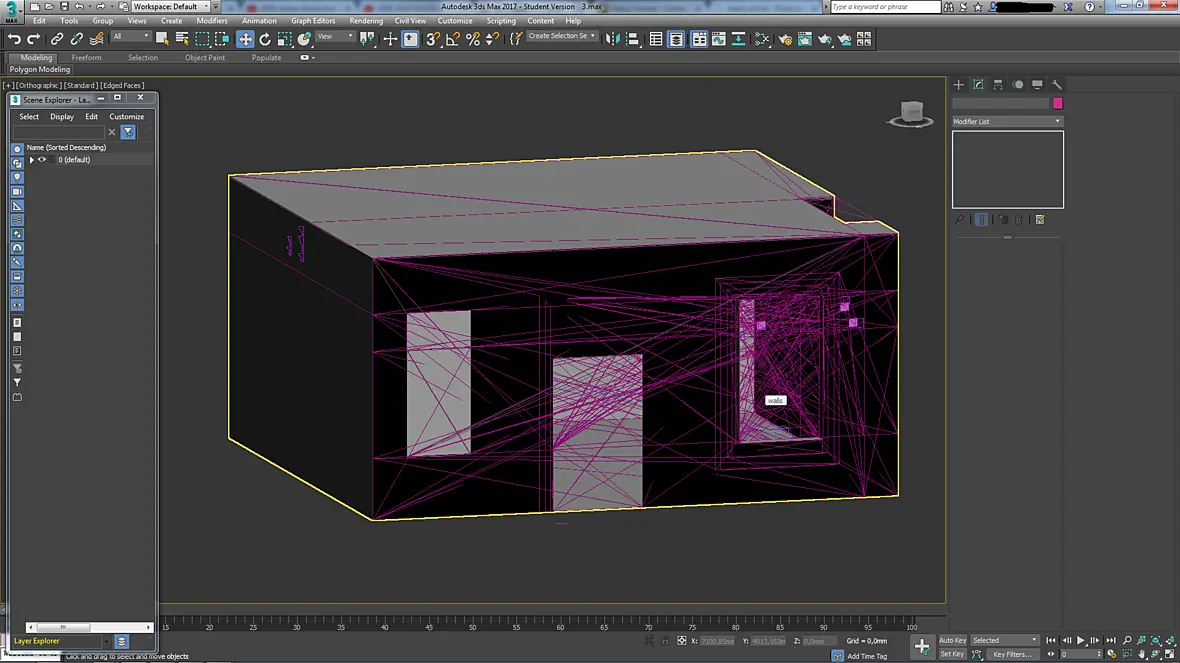This screenshot has height=663, width=1180.
Task: Open the Create Selection Set dropdown
Action: [561, 36]
